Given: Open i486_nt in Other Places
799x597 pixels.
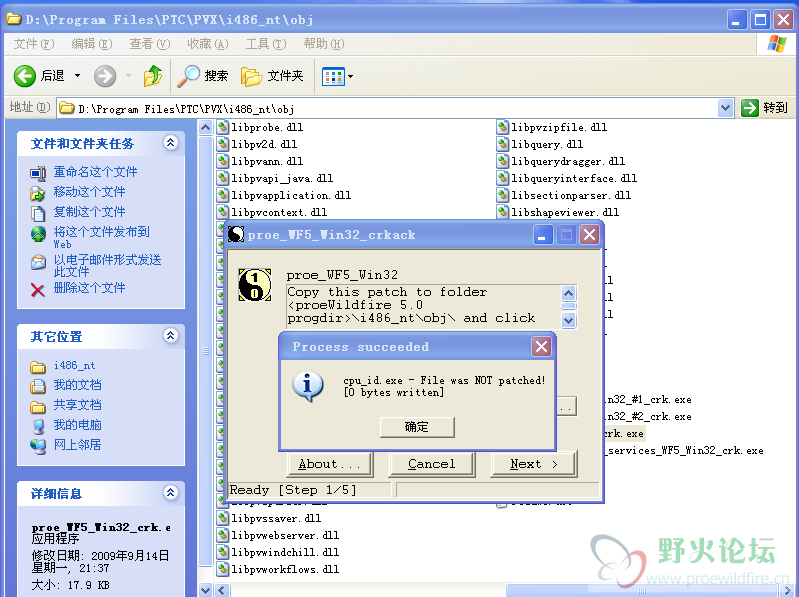Looking at the screenshot, I should pos(74,366).
